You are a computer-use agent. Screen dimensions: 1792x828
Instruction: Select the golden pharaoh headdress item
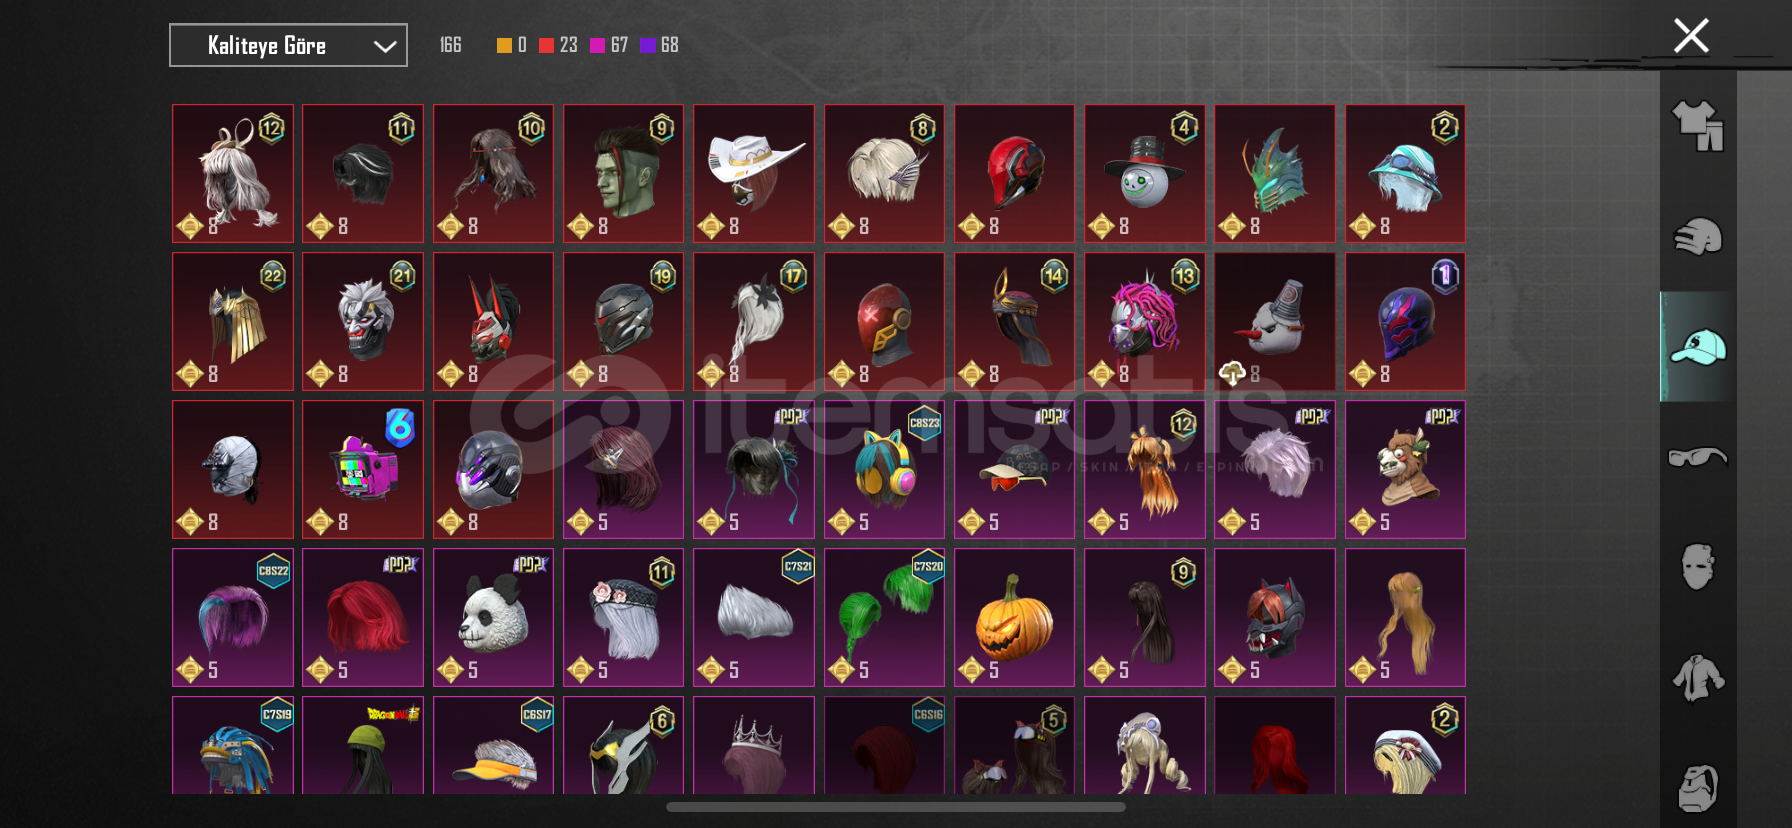233,321
